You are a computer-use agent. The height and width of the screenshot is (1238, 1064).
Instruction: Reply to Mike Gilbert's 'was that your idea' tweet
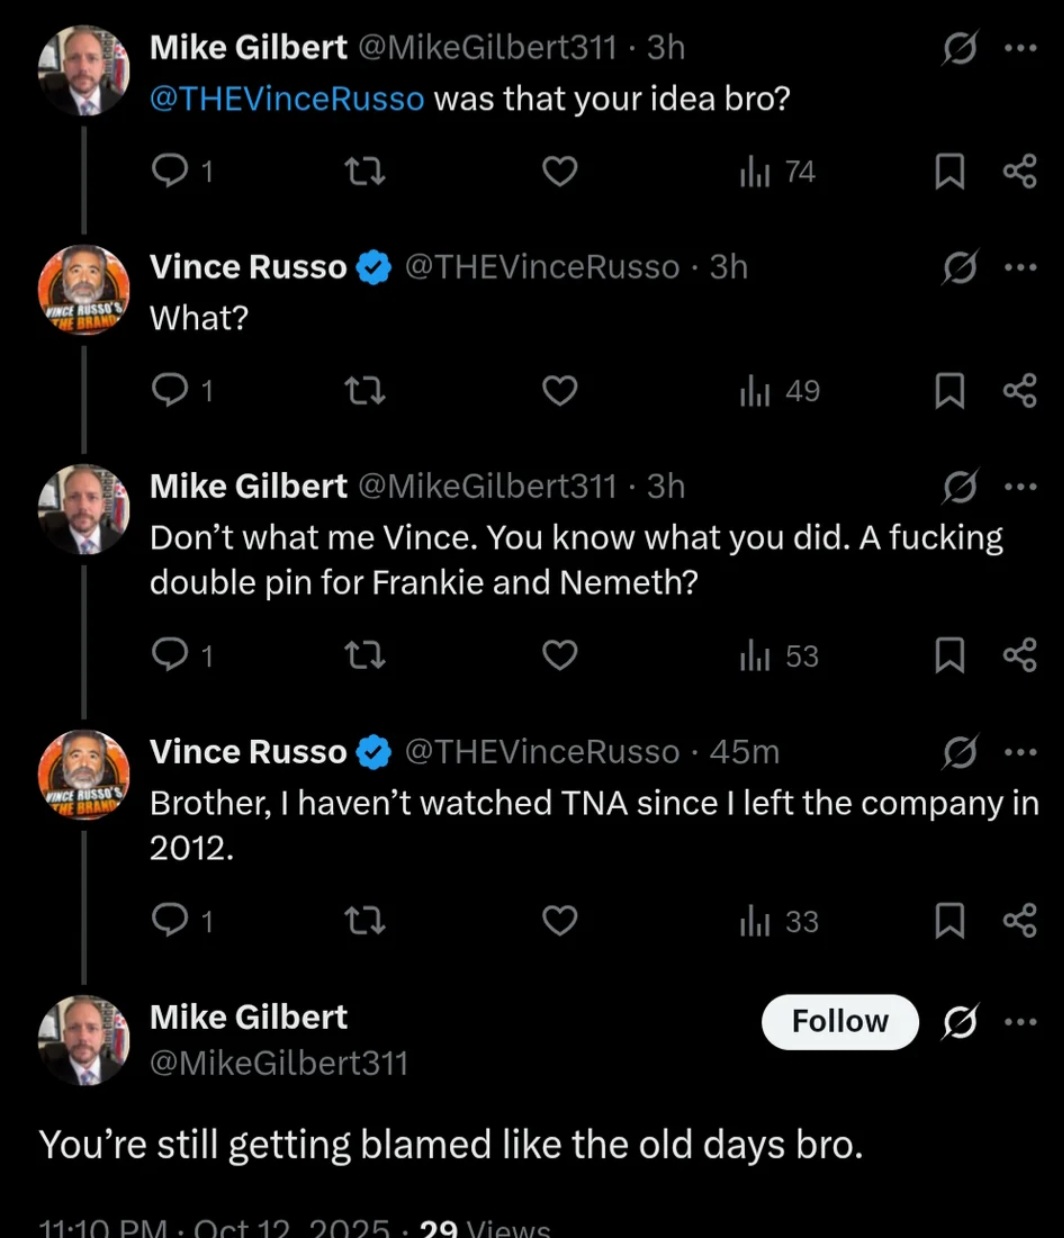tap(169, 172)
